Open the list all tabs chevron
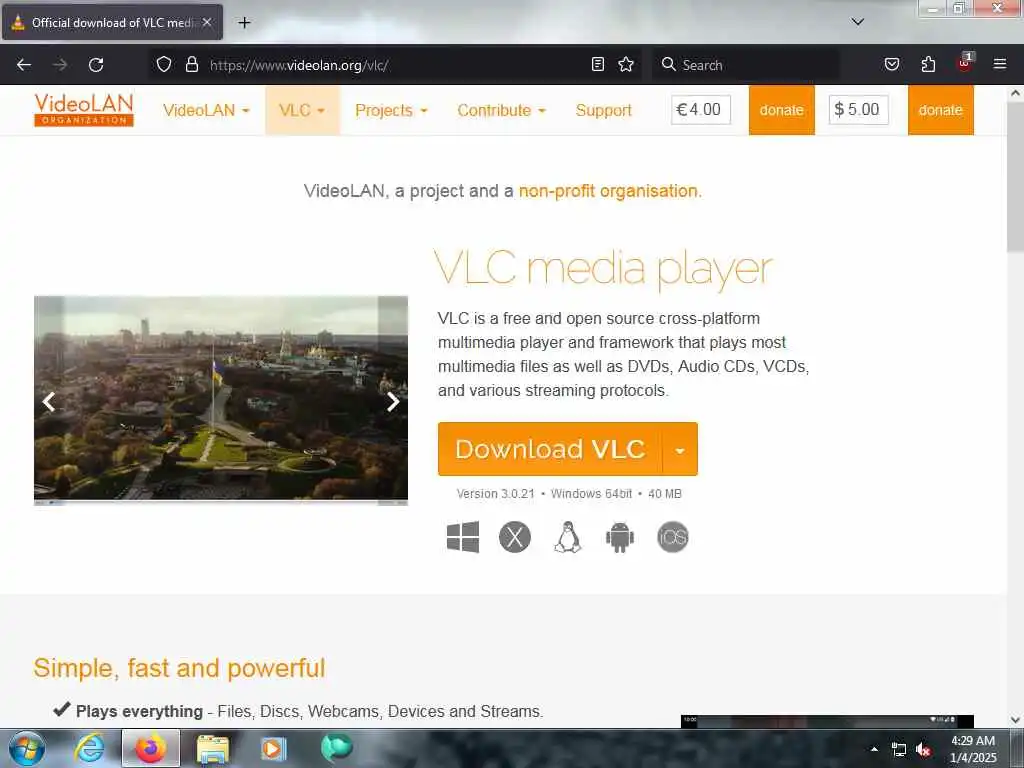 858,22
